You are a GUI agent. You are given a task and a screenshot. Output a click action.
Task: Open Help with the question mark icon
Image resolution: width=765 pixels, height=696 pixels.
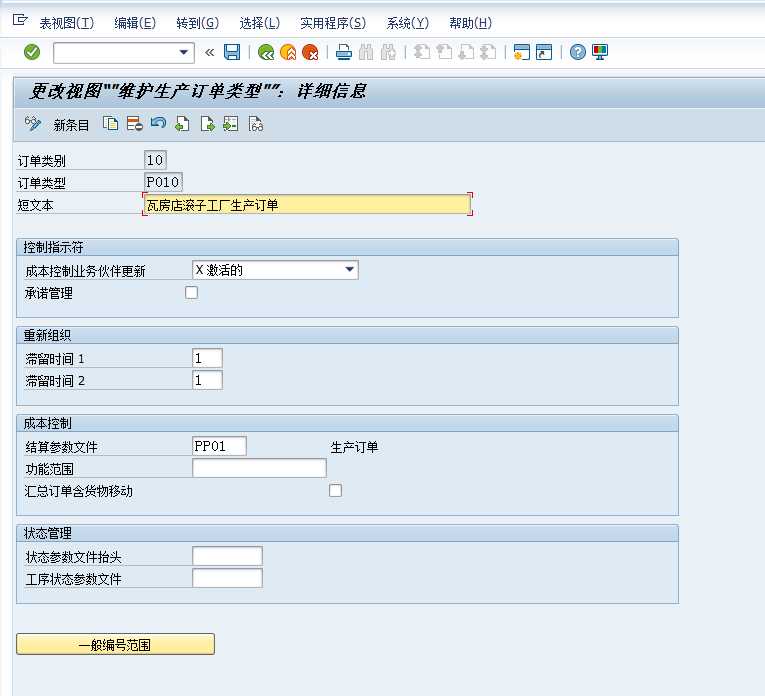[x=578, y=52]
